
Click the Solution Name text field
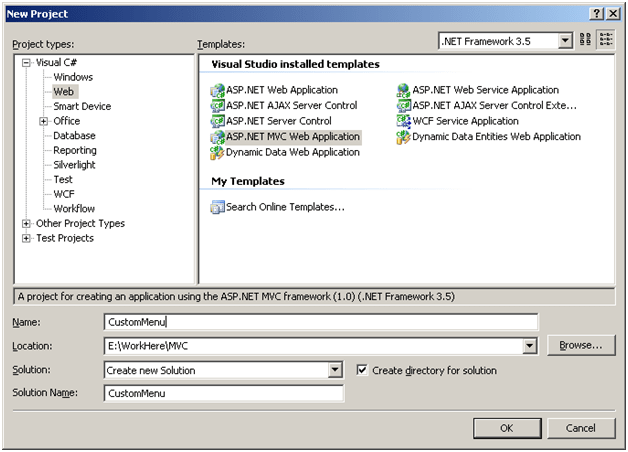(223, 394)
